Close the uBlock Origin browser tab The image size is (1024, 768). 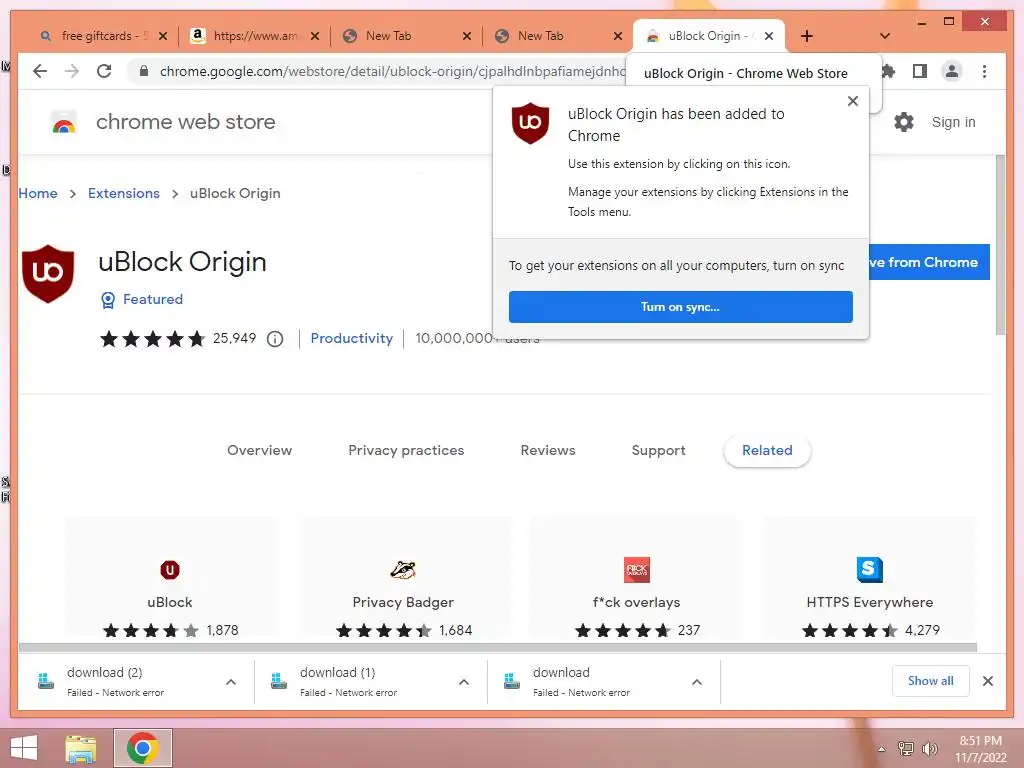point(769,36)
